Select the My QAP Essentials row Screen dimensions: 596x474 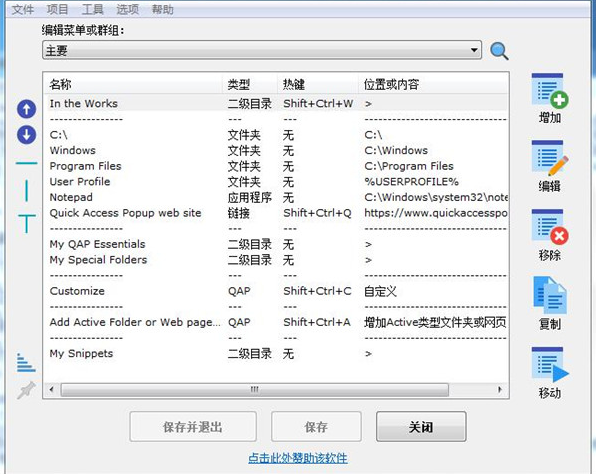pyautogui.click(x=276, y=244)
